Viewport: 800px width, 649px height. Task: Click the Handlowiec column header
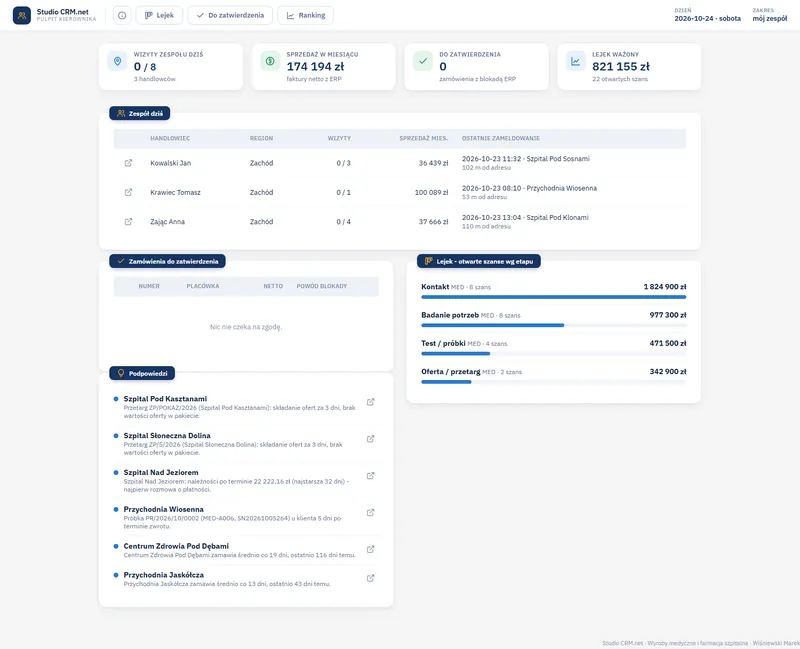pyautogui.click(x=170, y=138)
